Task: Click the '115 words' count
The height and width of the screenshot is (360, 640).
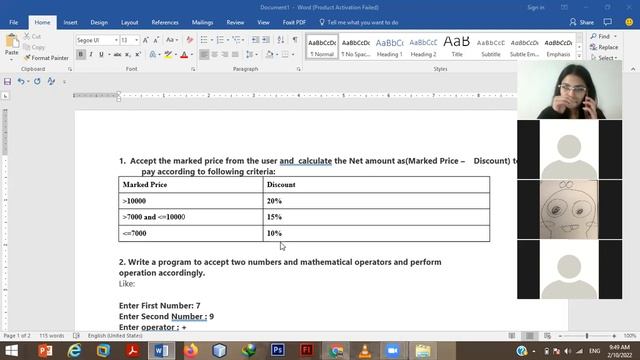Action: pyautogui.click(x=52, y=336)
